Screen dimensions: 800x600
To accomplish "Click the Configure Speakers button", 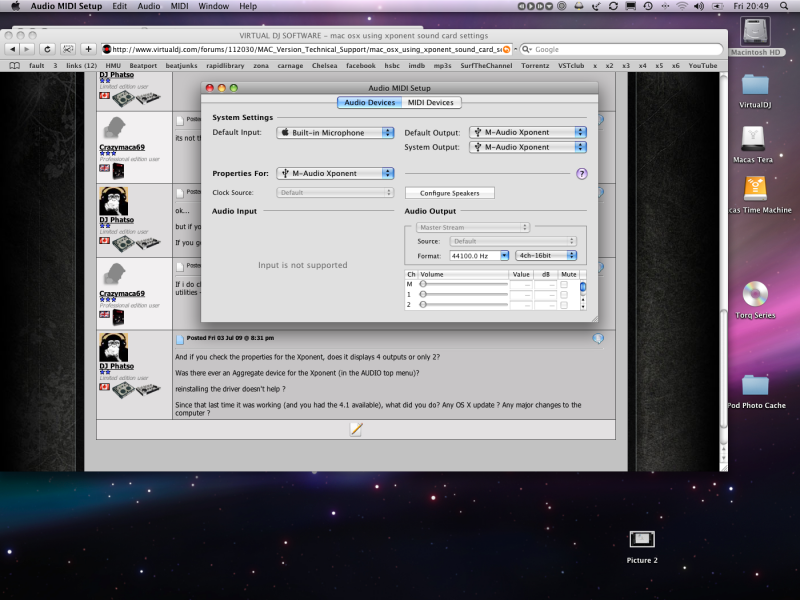I will (449, 193).
